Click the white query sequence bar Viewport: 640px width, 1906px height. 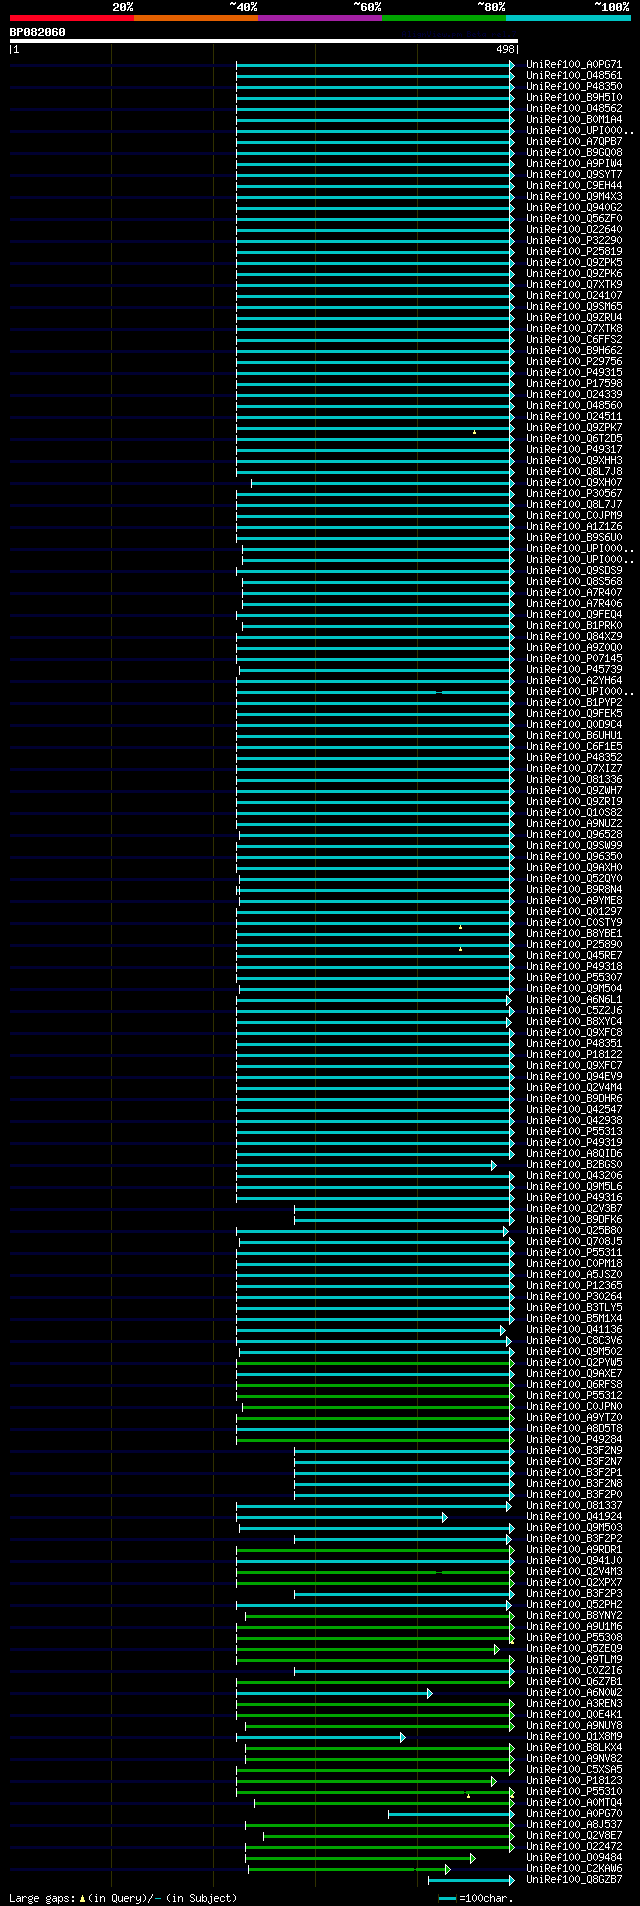click(x=263, y=41)
